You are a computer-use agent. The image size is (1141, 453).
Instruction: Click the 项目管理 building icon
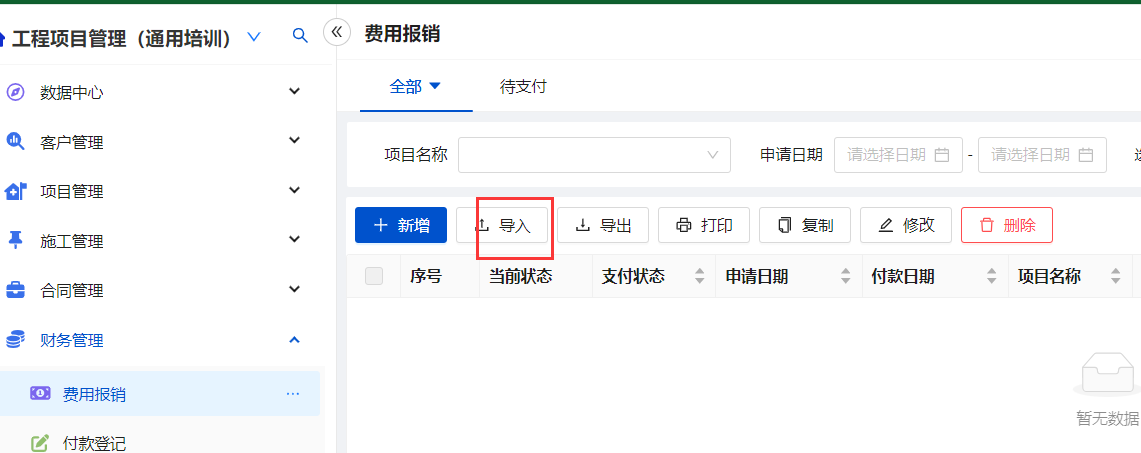(x=15, y=191)
